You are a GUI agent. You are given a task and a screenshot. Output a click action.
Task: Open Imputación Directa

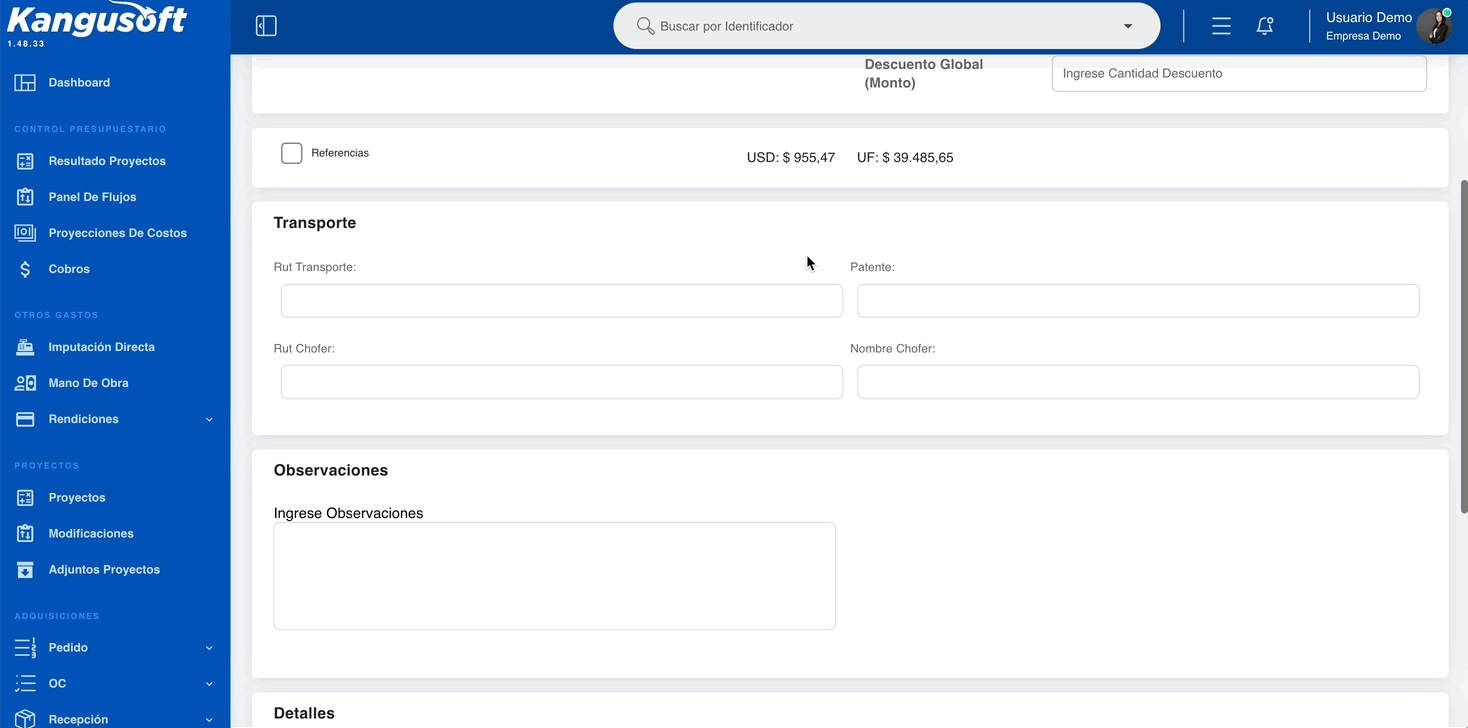(101, 347)
